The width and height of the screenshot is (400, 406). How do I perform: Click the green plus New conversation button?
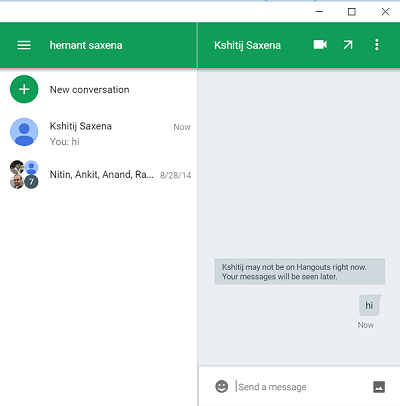point(24,89)
